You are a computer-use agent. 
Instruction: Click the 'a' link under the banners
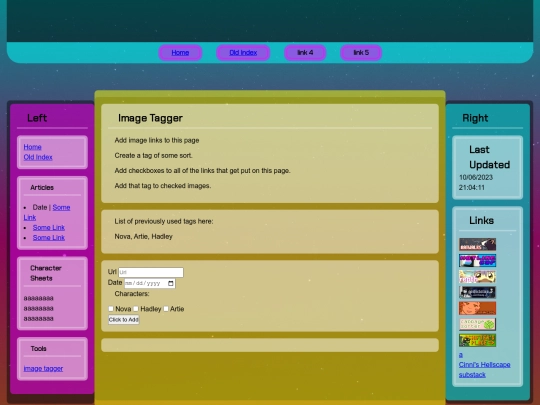coord(461,355)
